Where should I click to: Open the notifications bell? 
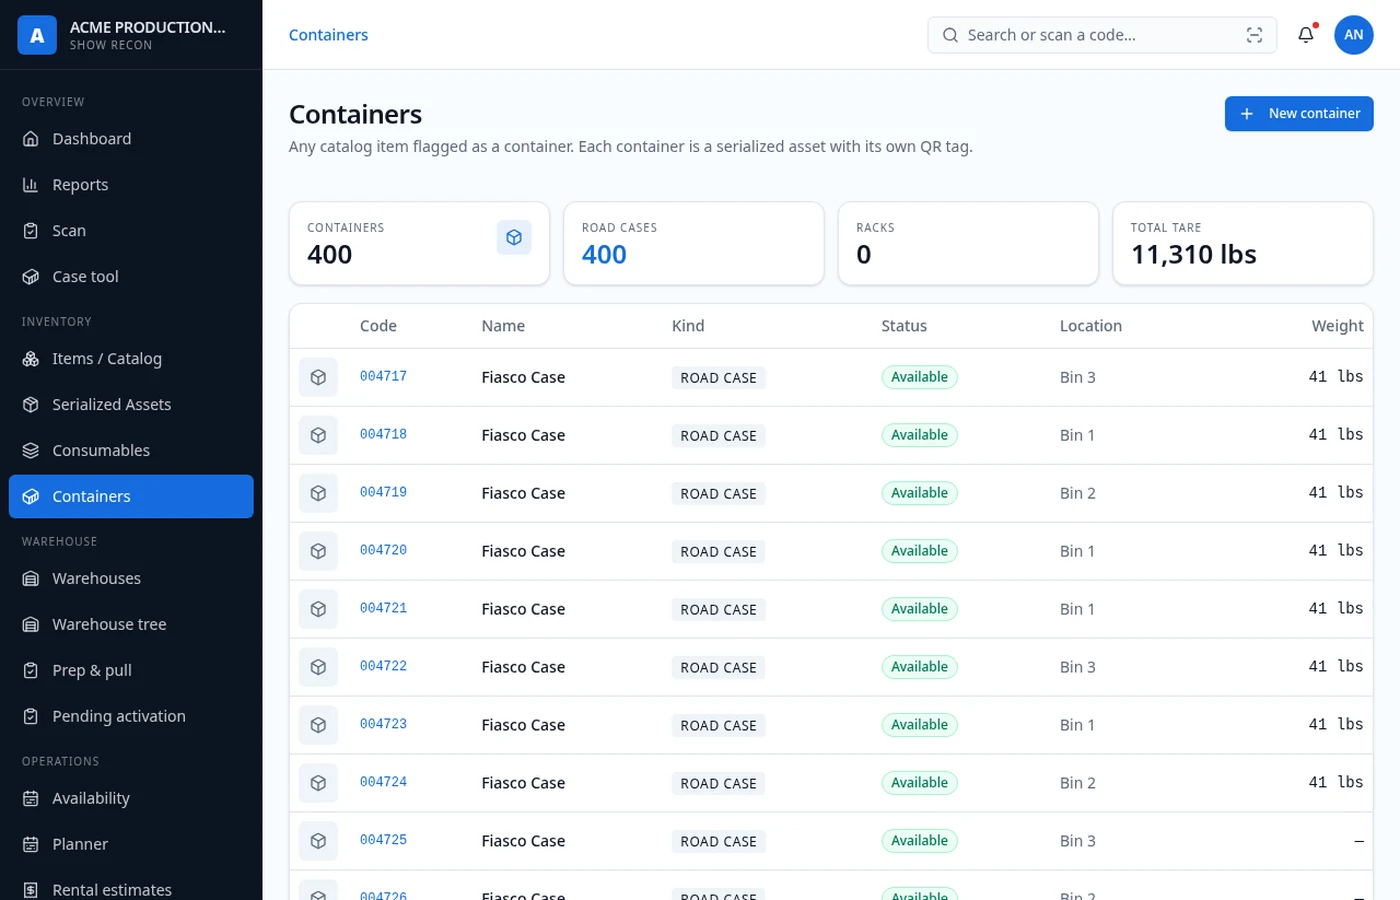[1306, 35]
